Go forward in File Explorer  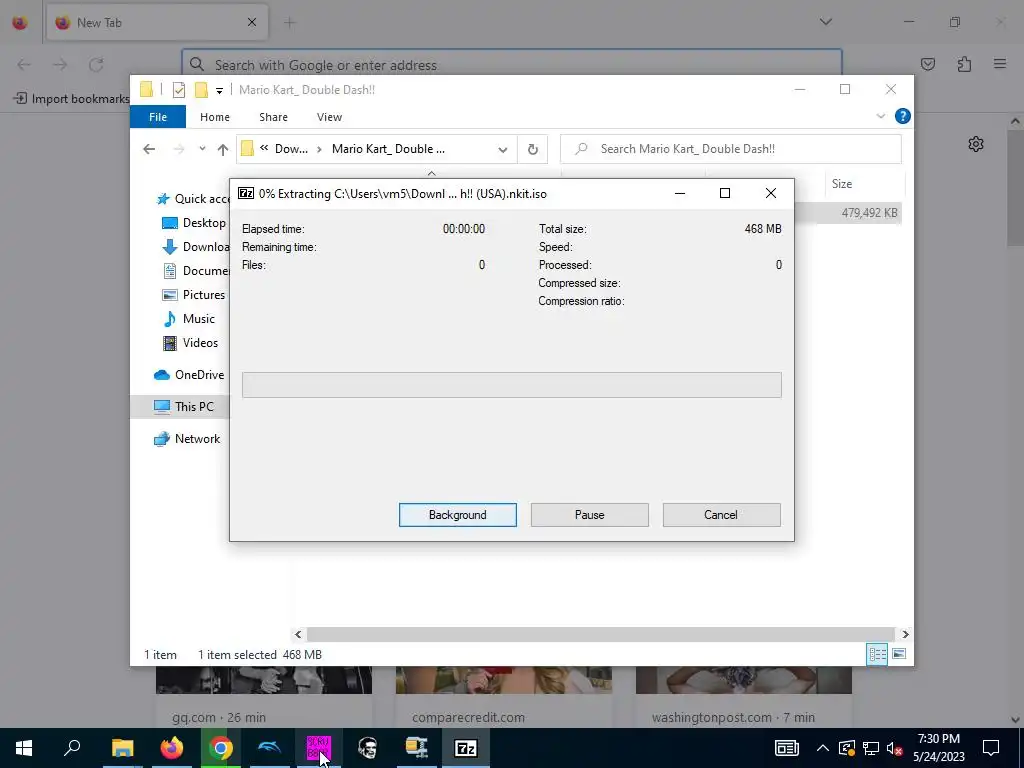(x=178, y=149)
